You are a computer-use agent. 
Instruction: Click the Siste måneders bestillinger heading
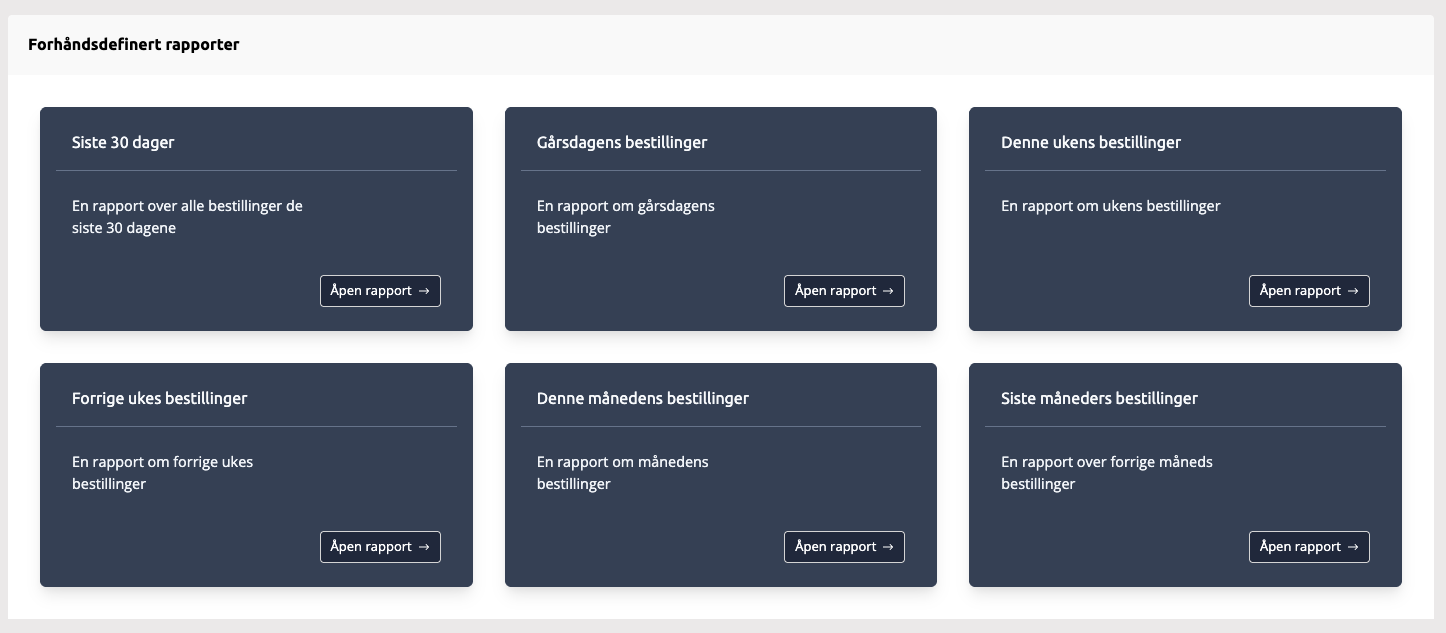pyautogui.click(x=1099, y=398)
